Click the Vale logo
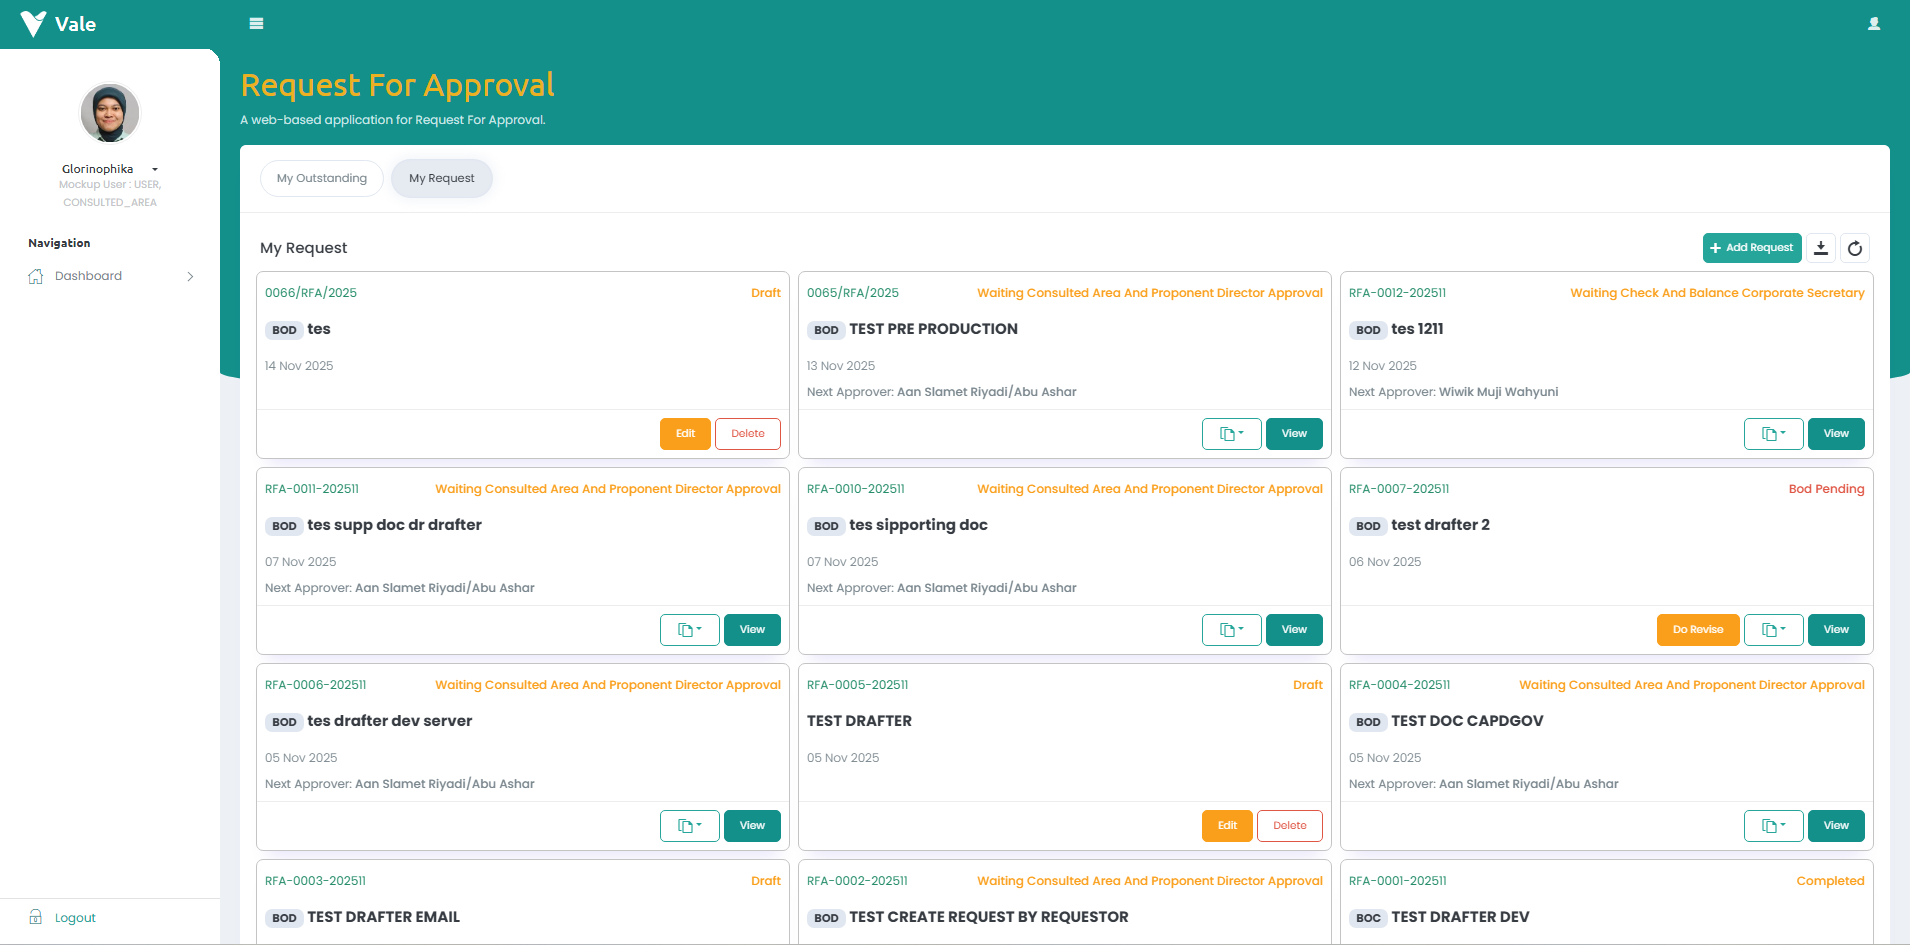 58,24
